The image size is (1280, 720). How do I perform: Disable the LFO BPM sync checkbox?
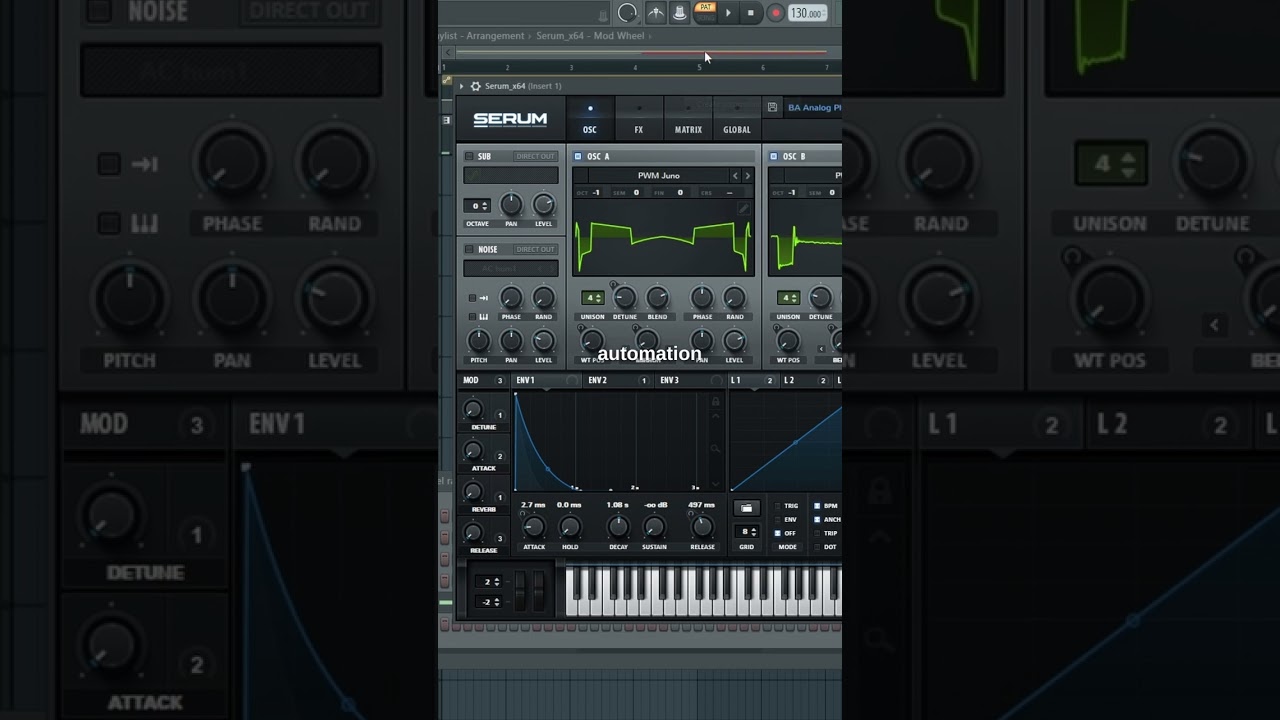[x=817, y=506]
